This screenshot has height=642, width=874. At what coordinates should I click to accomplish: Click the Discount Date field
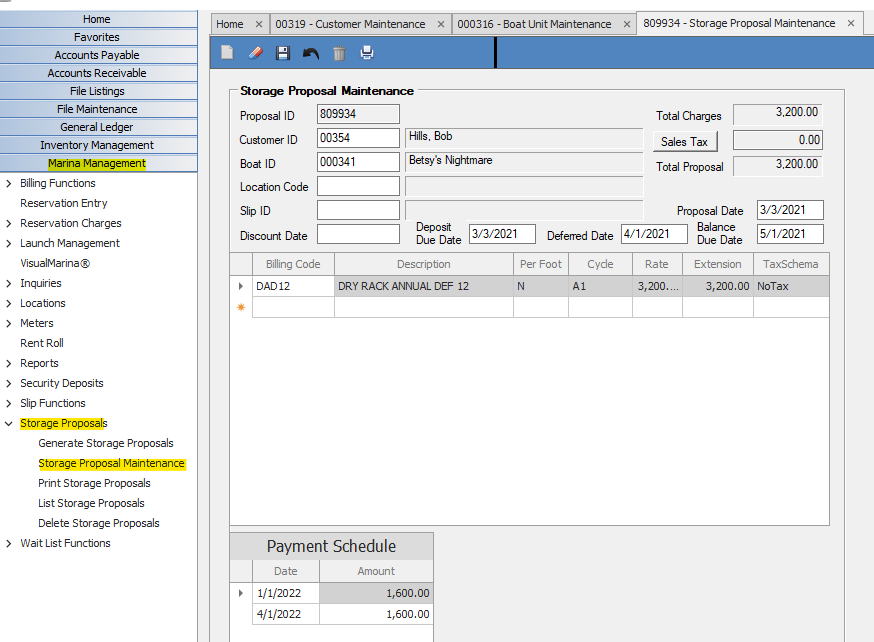click(358, 235)
